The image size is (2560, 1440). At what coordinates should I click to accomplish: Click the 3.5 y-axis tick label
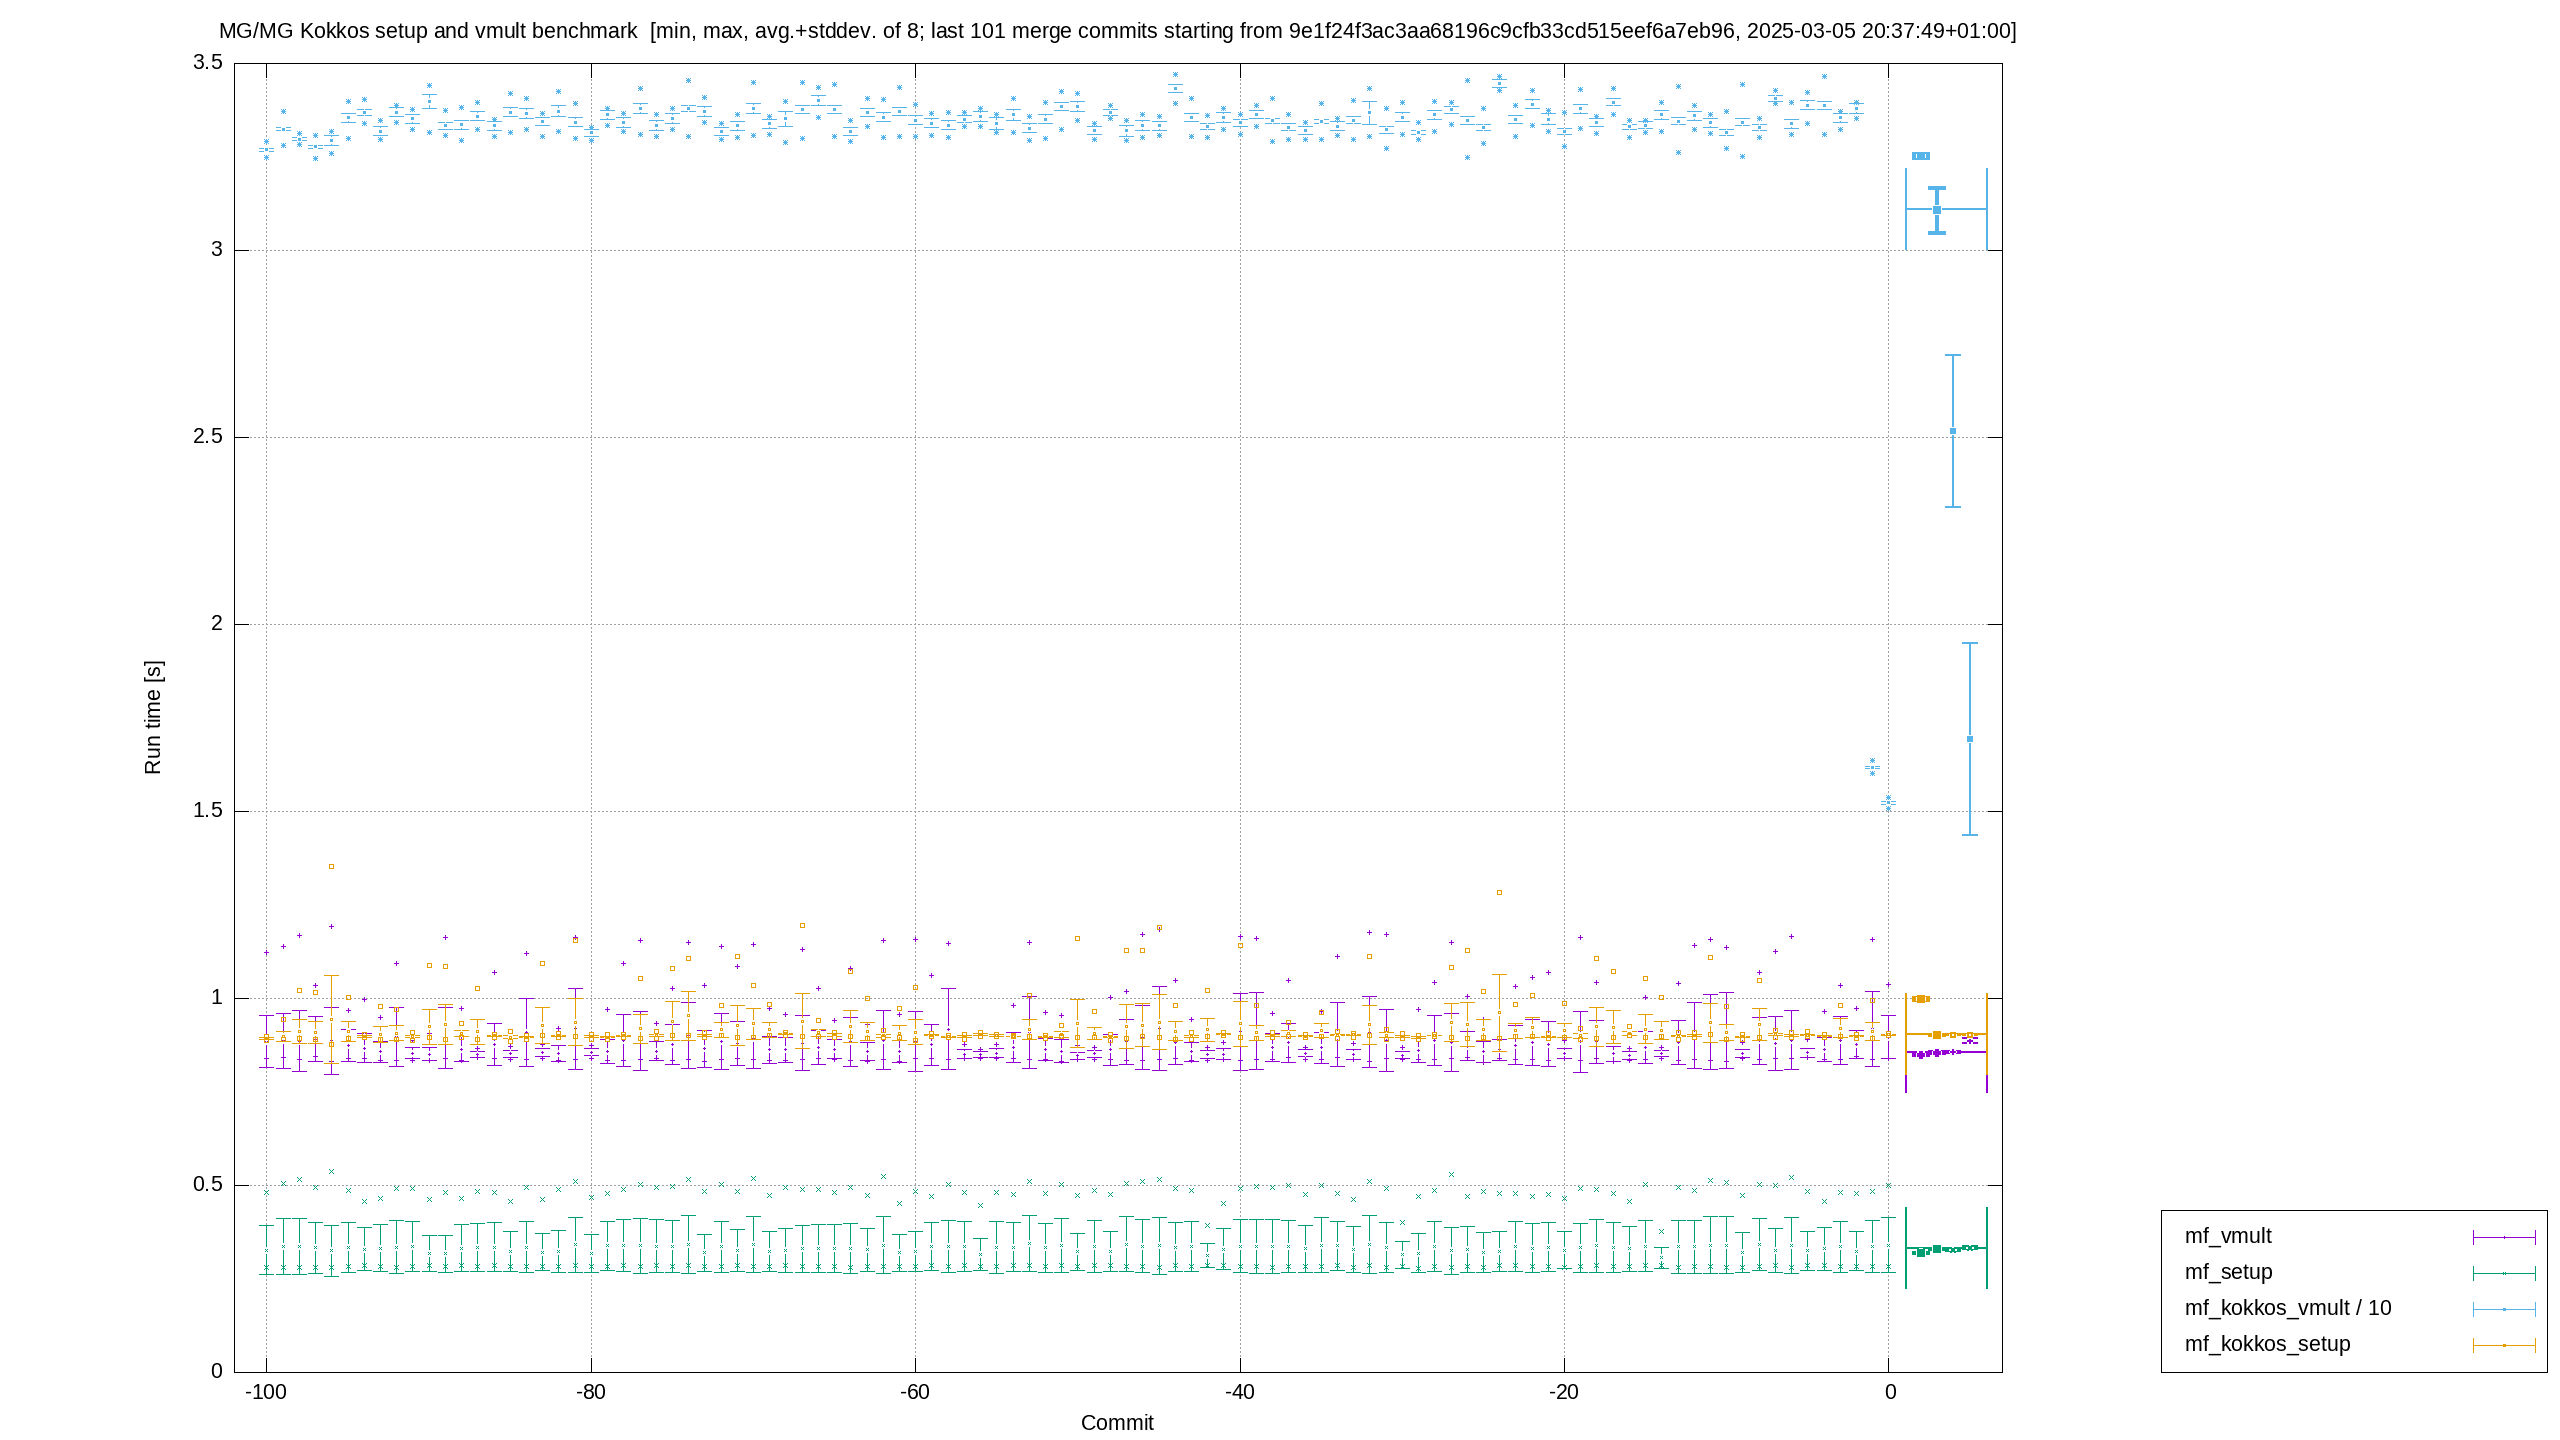point(208,62)
